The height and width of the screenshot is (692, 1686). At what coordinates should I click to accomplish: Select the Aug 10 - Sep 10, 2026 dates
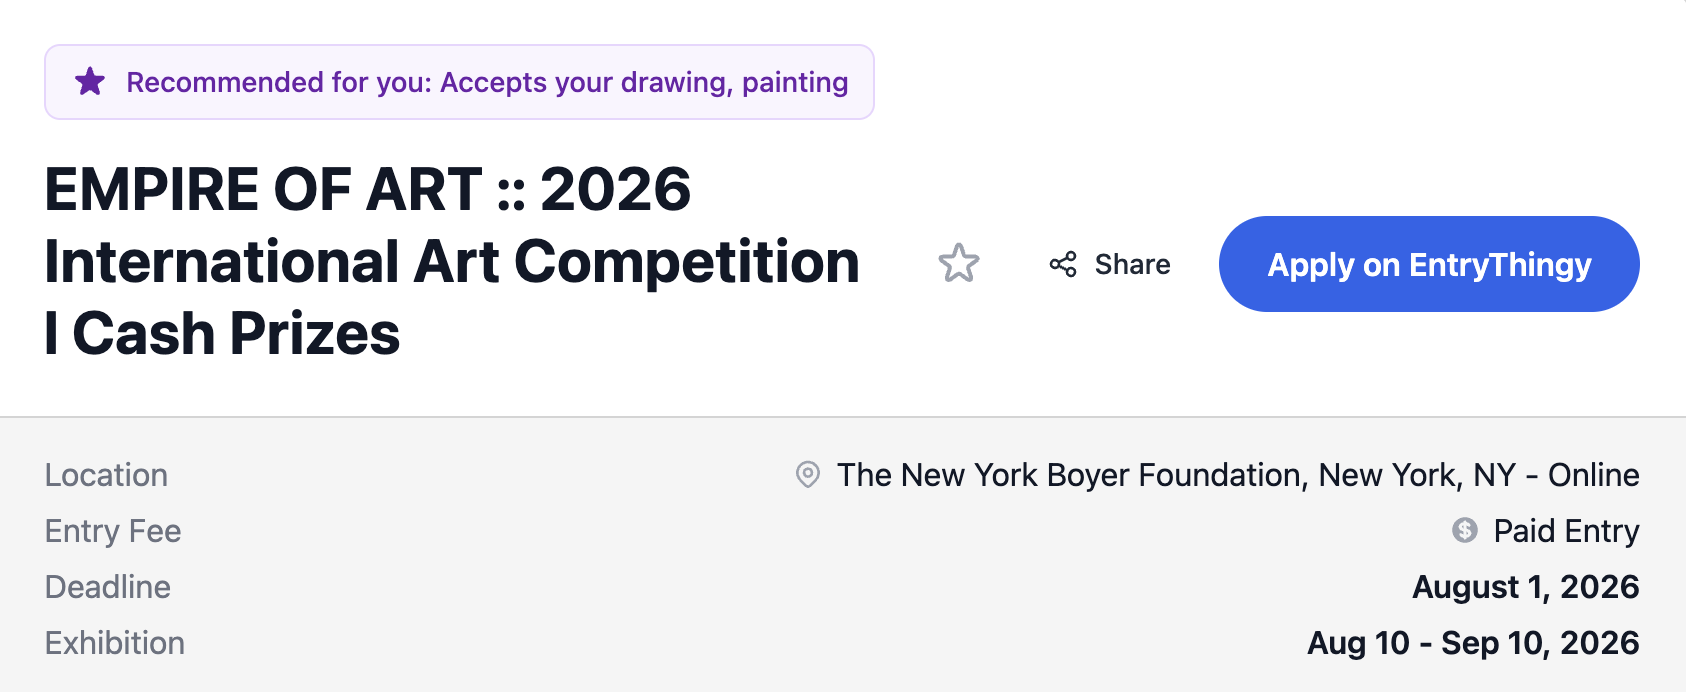[x=1473, y=643]
